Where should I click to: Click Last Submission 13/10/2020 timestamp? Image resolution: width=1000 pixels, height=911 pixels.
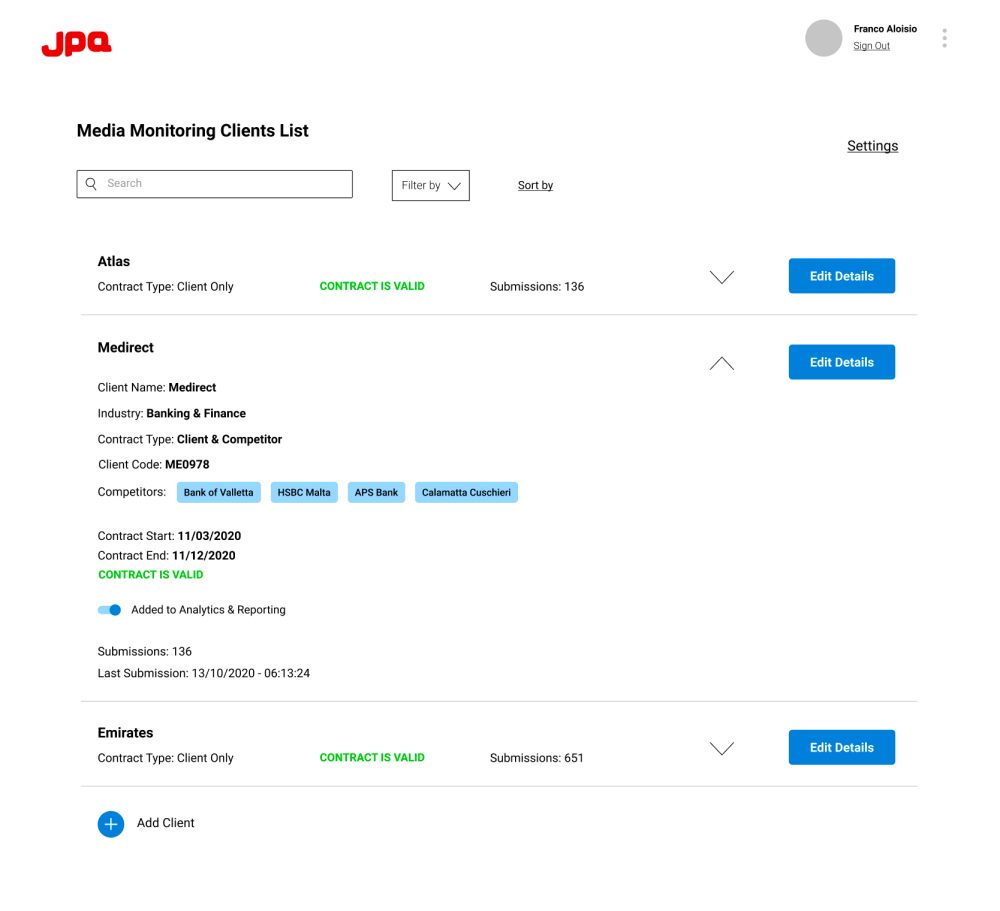click(203, 674)
